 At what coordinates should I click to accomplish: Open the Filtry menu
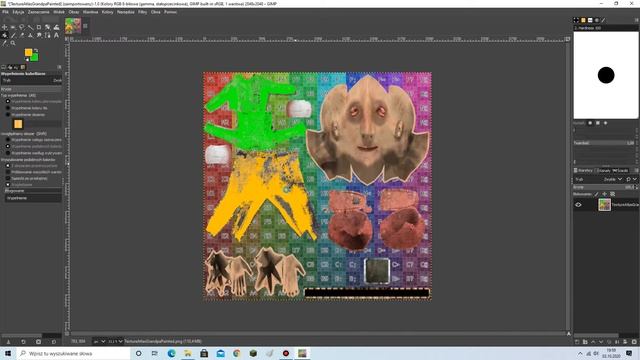(x=142, y=12)
